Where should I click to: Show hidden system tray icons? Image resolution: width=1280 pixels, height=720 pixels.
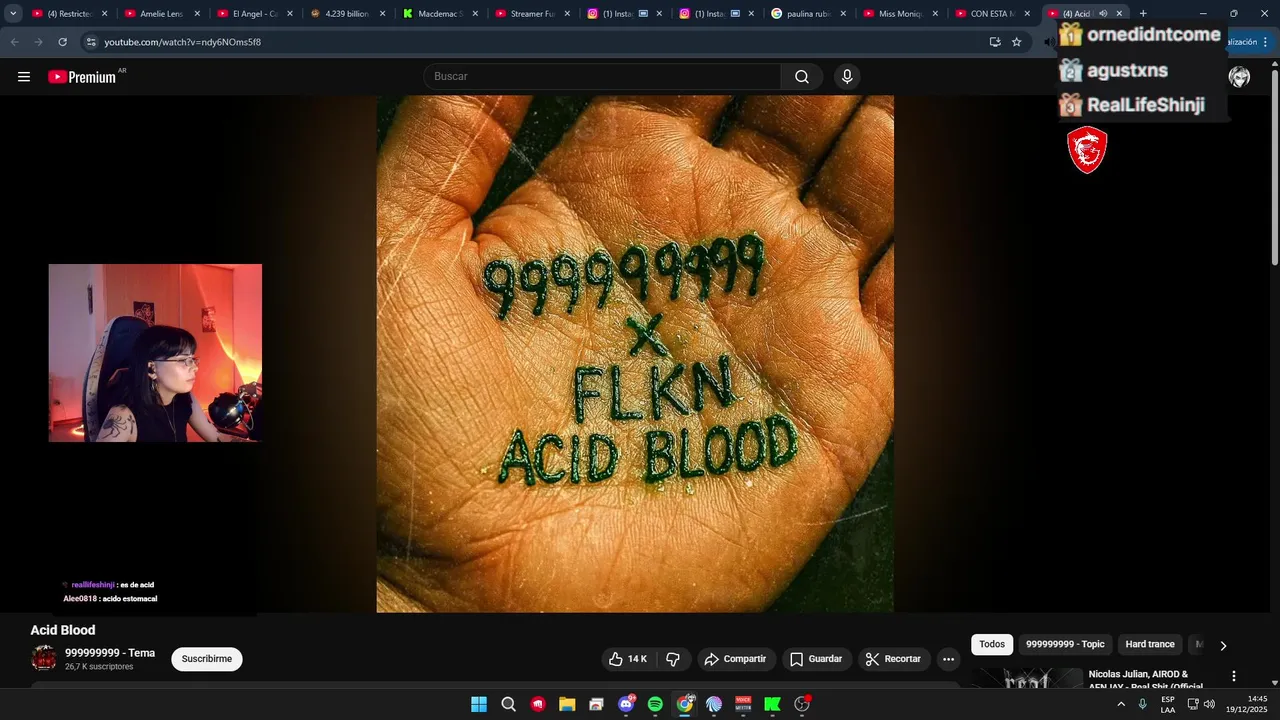click(x=1121, y=704)
